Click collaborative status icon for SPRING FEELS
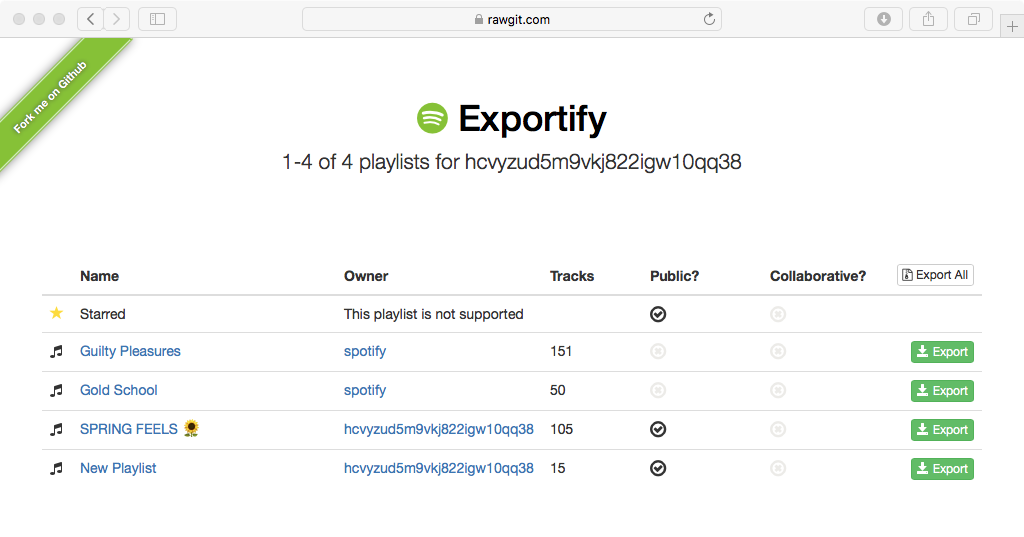Viewport: 1024px width, 537px height. (x=778, y=429)
